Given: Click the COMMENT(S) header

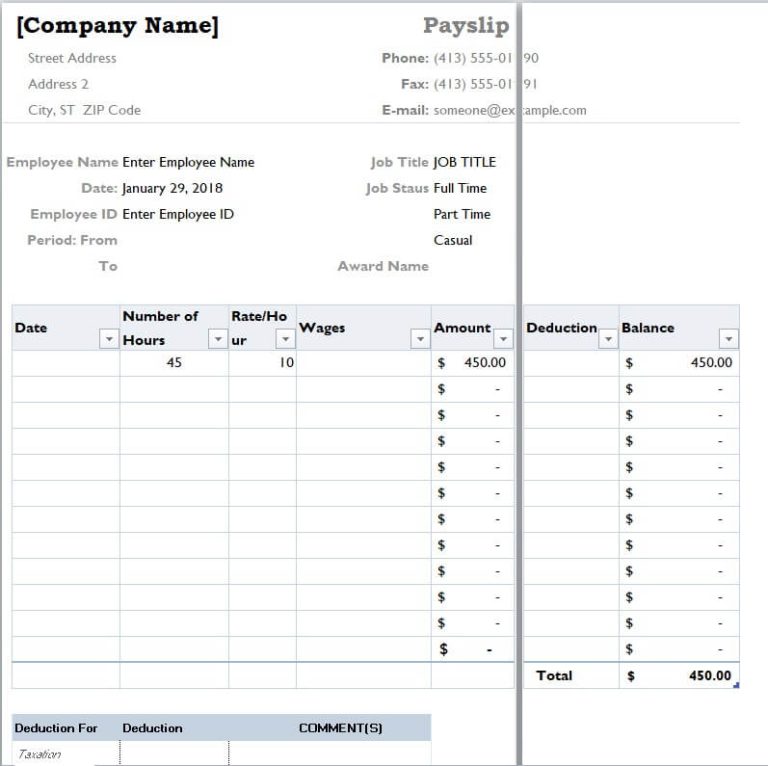Looking at the screenshot, I should (340, 728).
